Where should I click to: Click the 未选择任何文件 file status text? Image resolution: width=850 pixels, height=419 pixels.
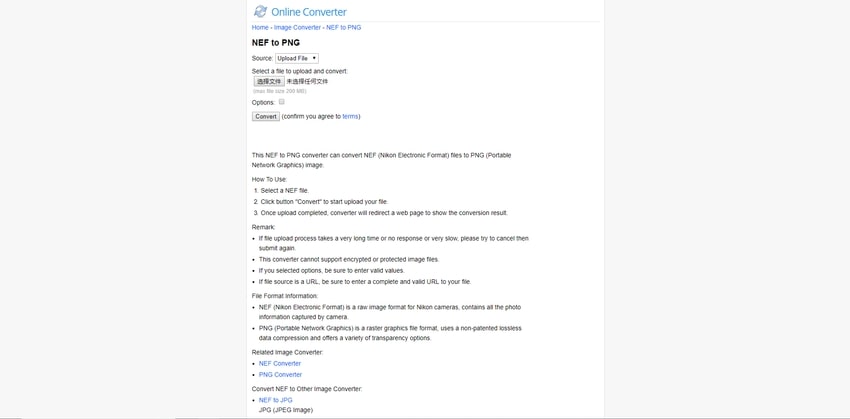308,81
